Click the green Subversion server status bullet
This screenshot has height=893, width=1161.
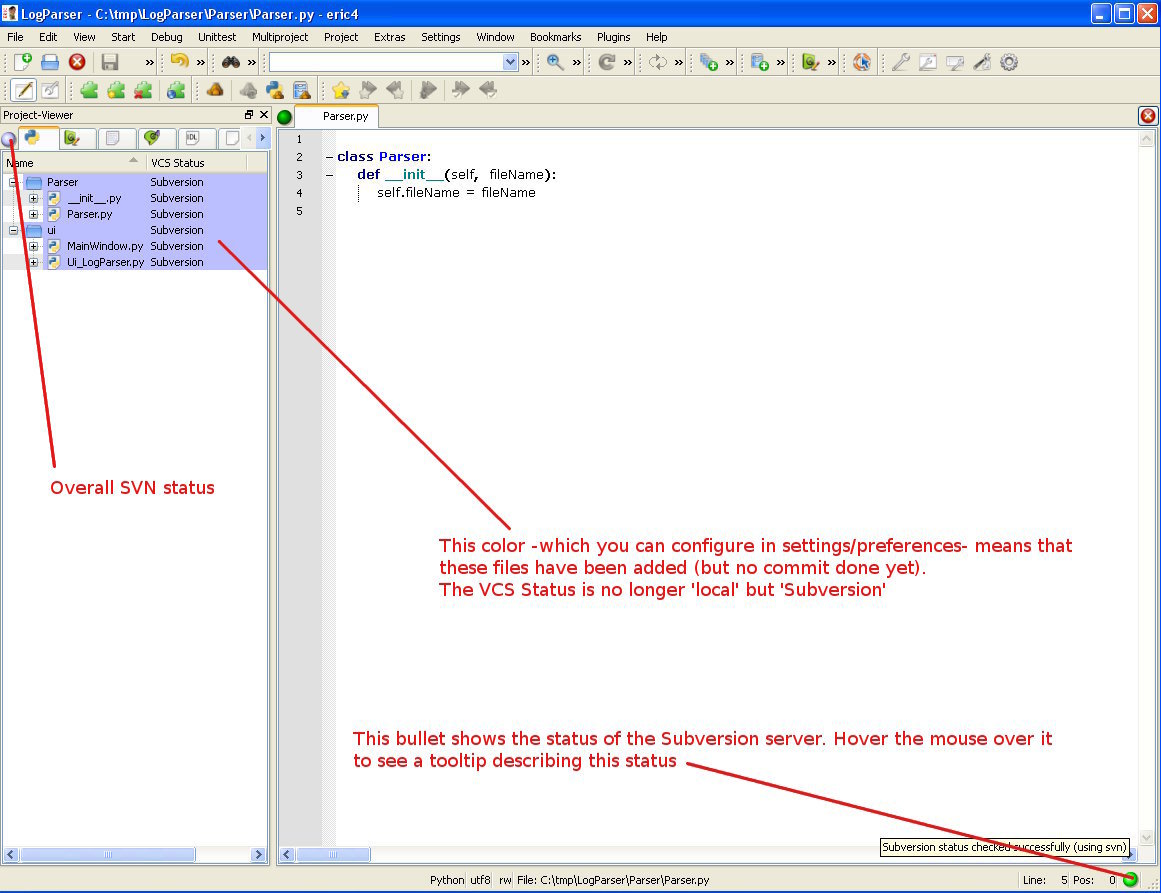click(1130, 880)
